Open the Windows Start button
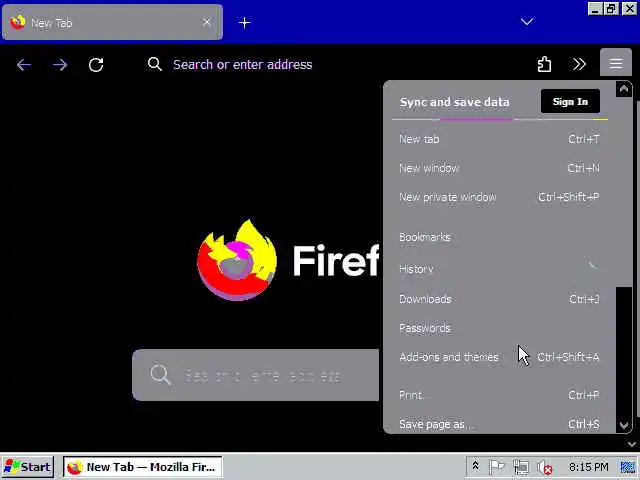The image size is (640, 480). point(28,467)
